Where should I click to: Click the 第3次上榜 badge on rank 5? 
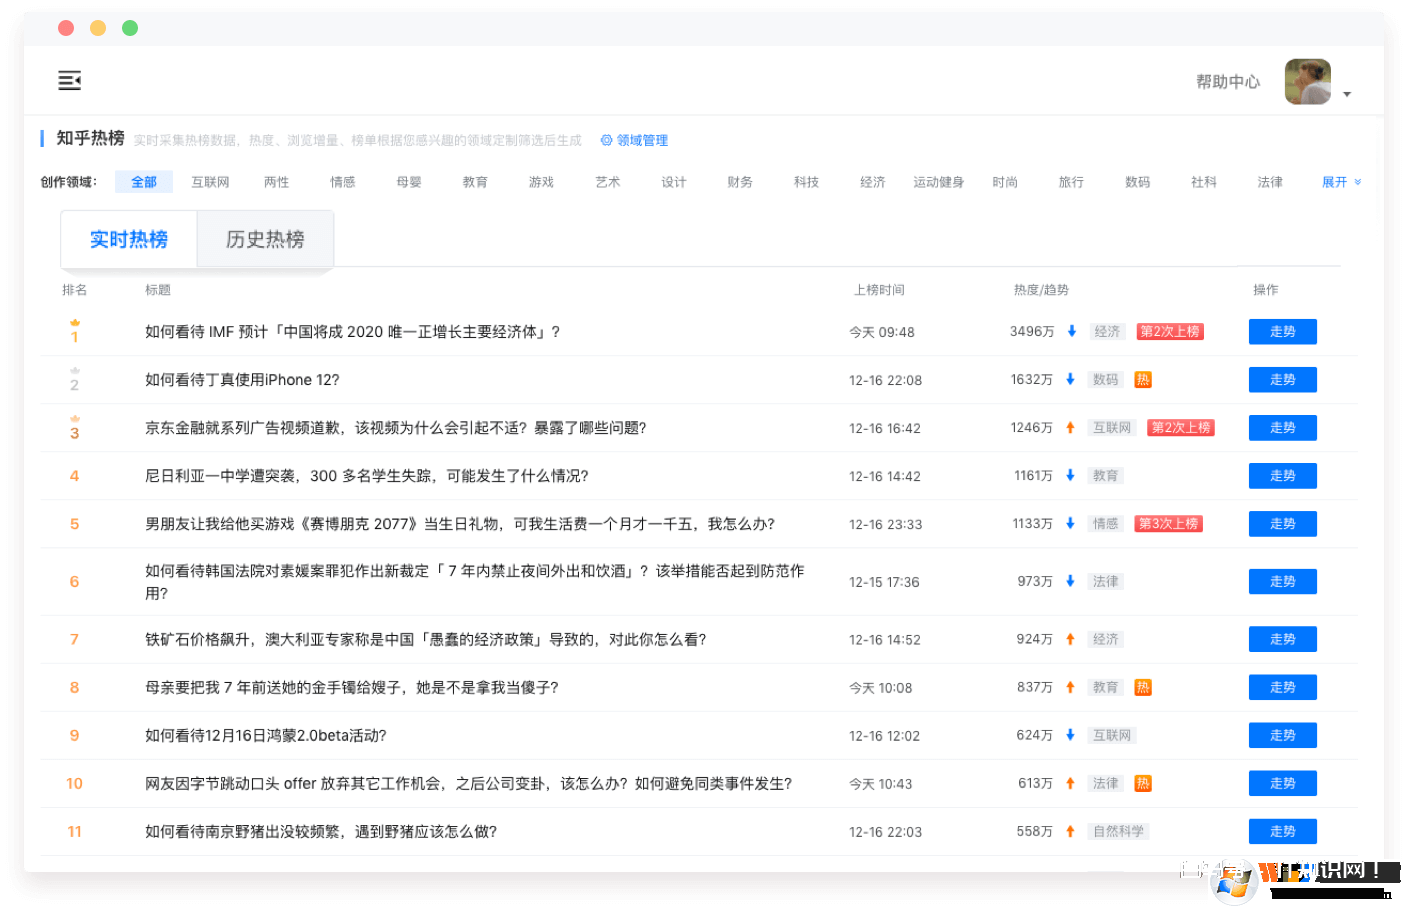(x=1168, y=524)
